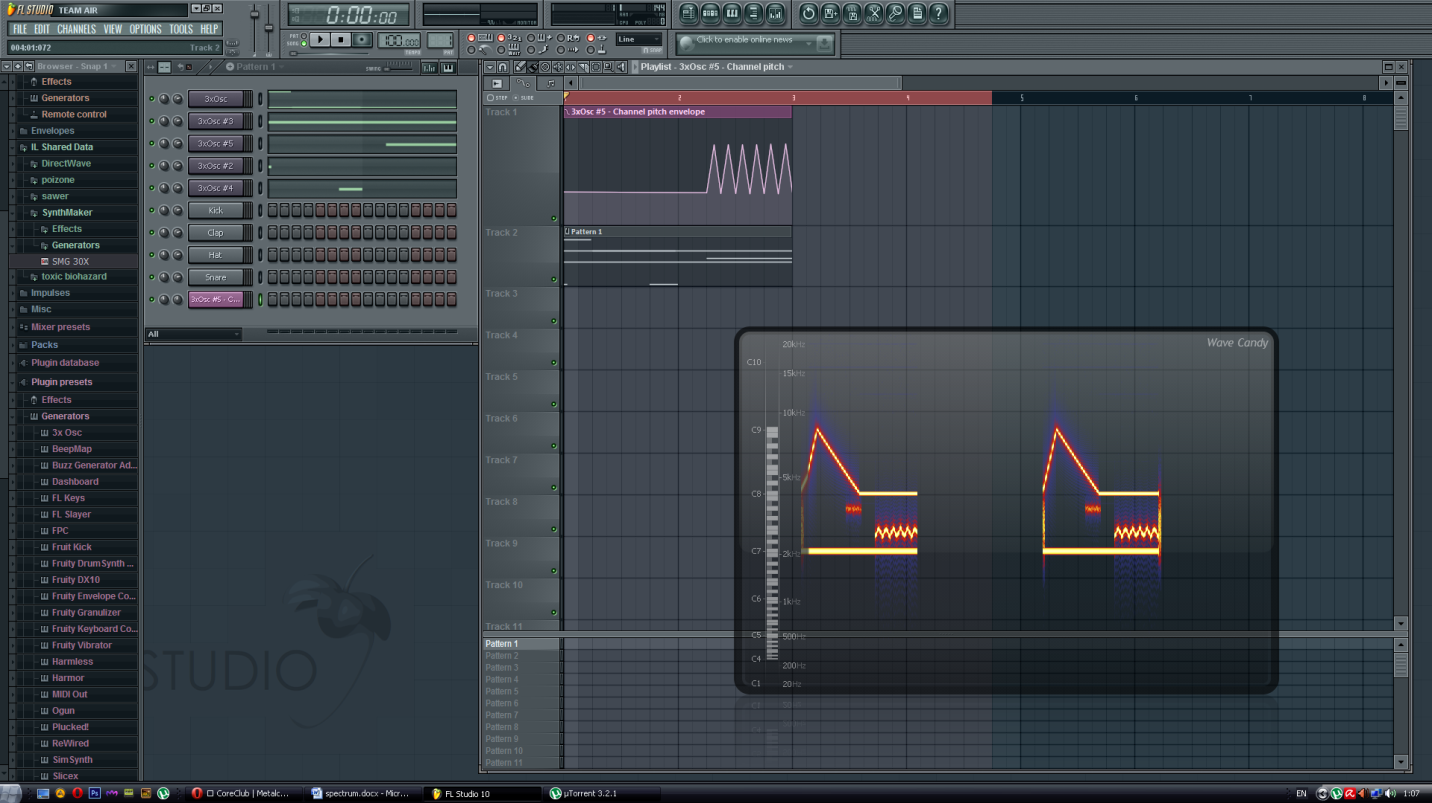Screen dimensions: 1432x803
Task: Open the FILE menu
Action: tap(19, 29)
